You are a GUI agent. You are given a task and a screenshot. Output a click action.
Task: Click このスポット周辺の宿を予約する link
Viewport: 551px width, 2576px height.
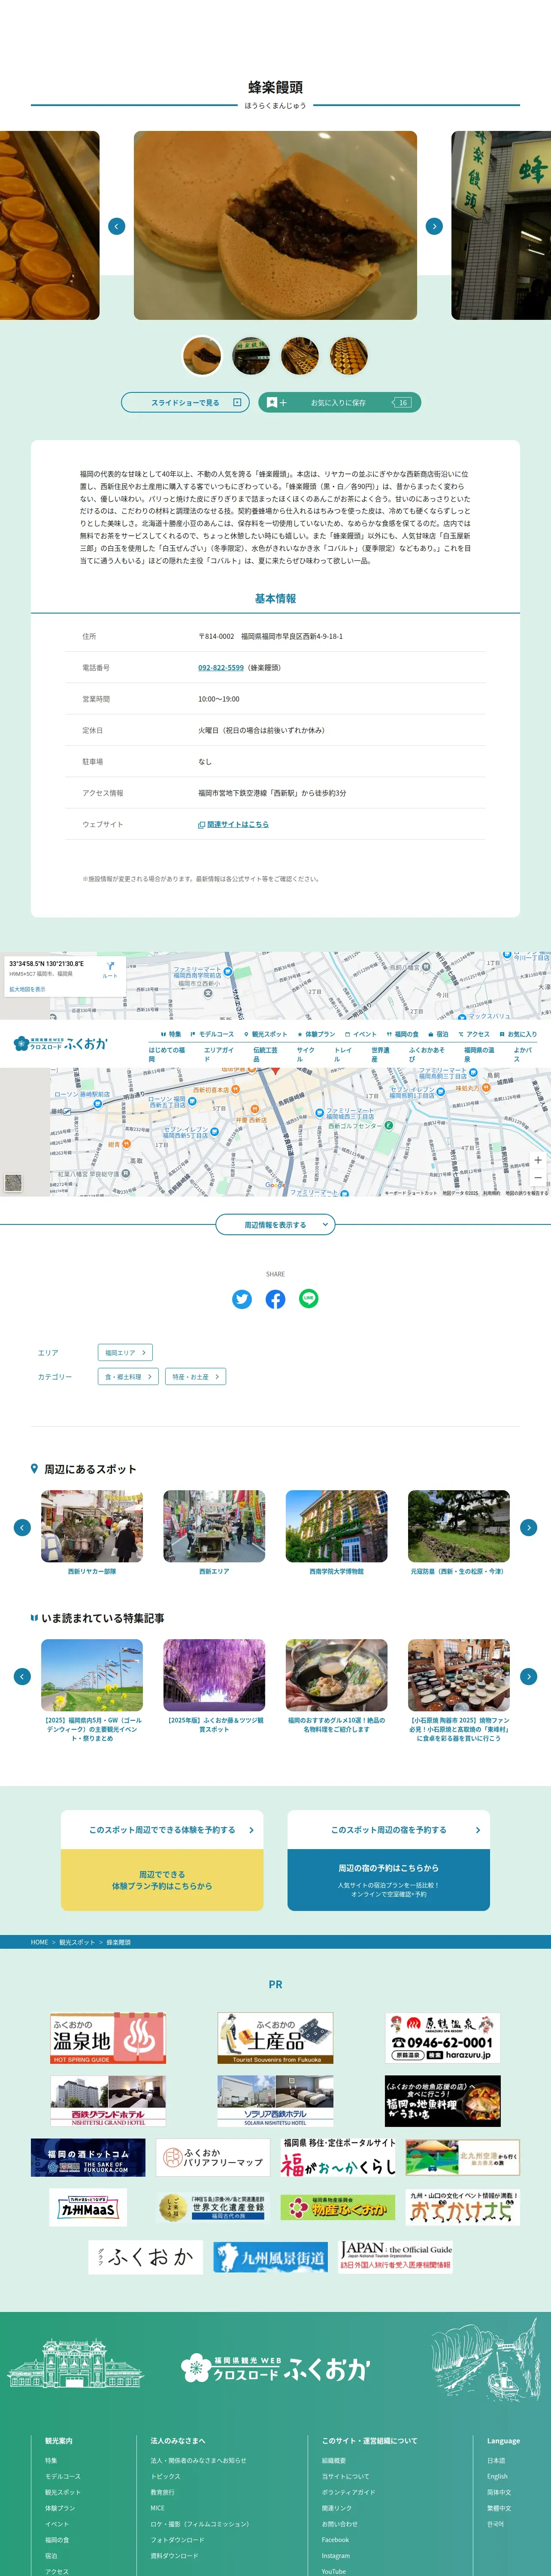point(389,1830)
